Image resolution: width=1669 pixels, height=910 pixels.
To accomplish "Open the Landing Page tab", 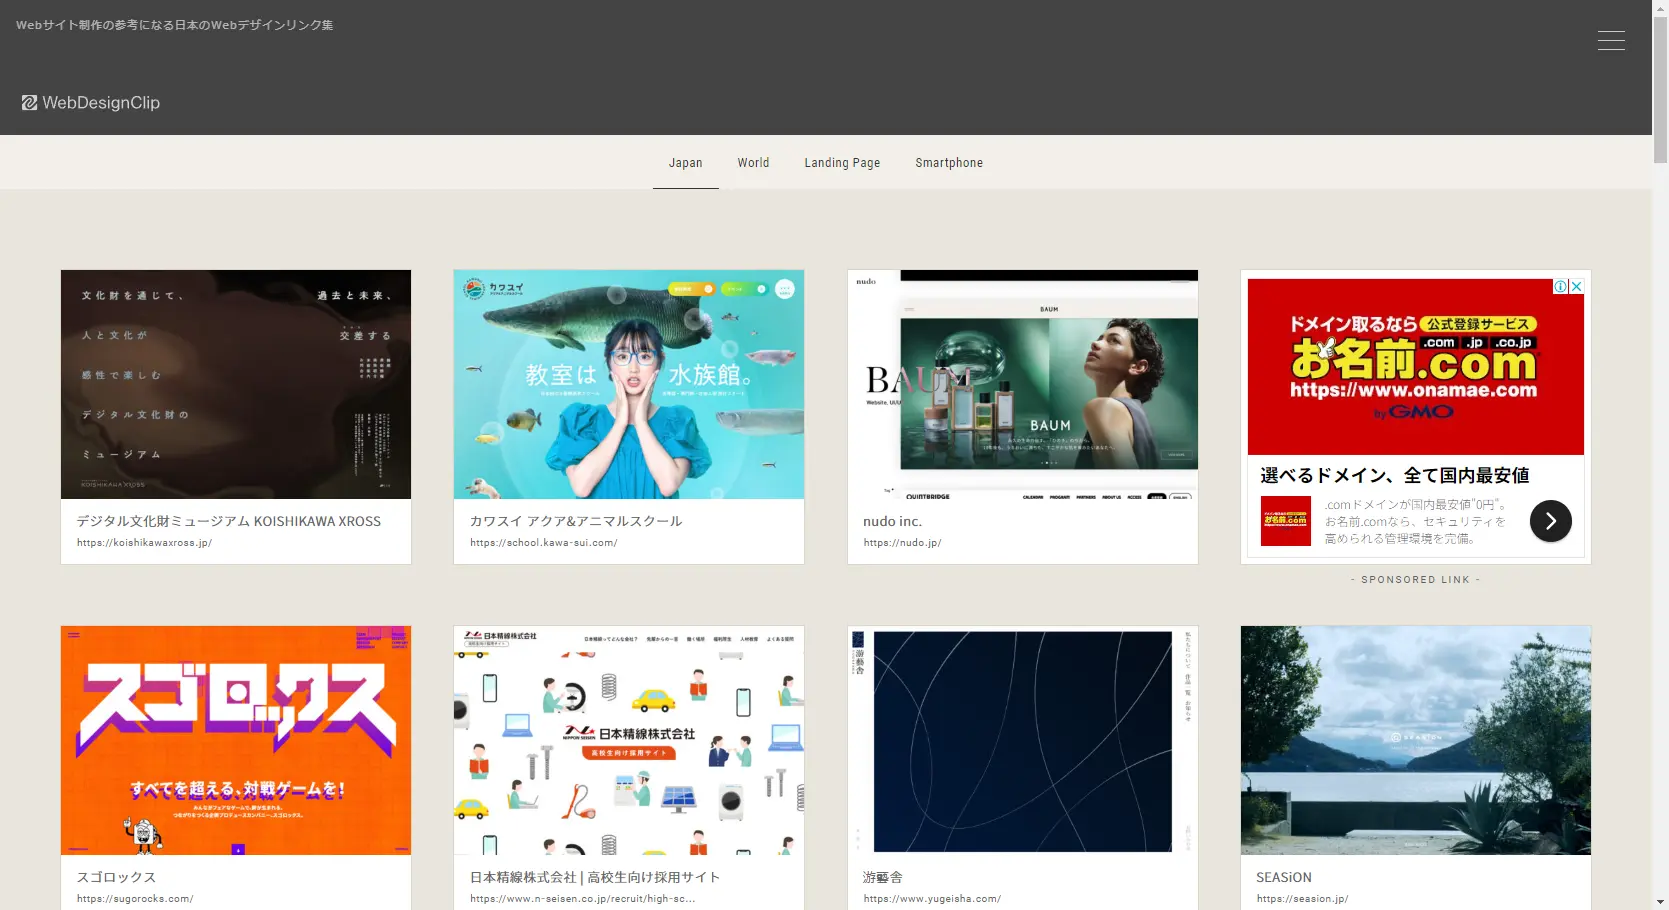I will (842, 163).
